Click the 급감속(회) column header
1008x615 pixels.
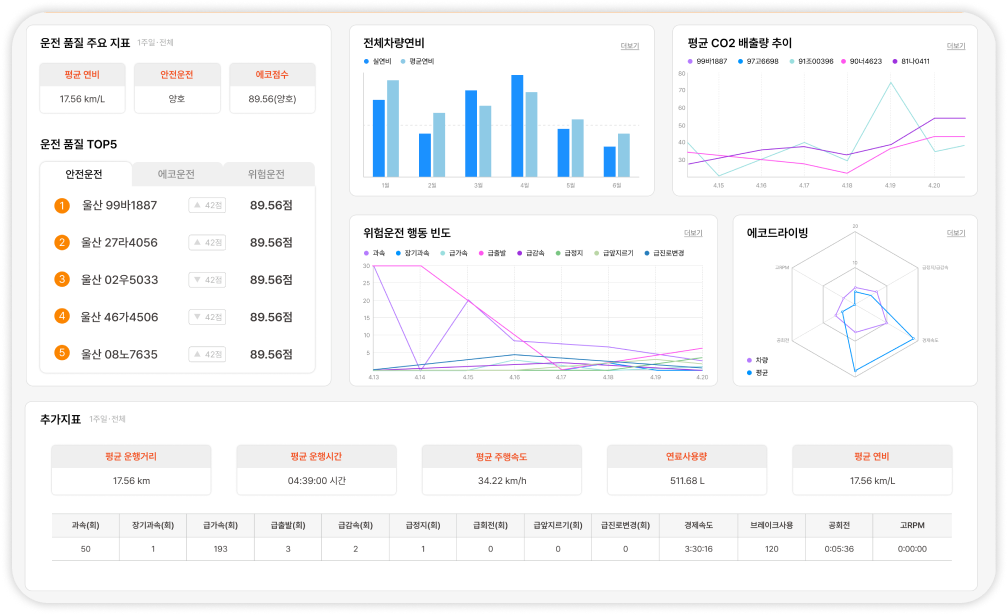click(356, 525)
